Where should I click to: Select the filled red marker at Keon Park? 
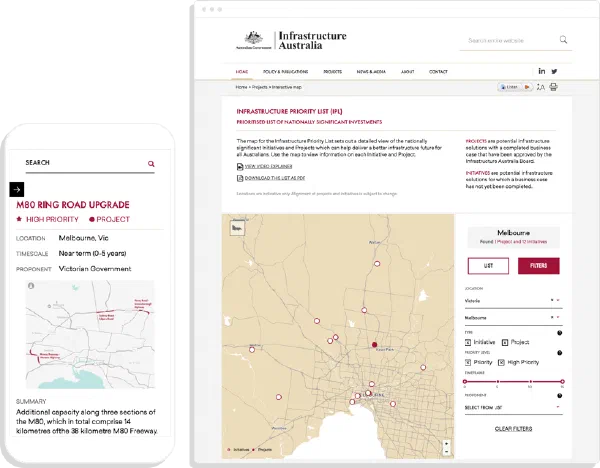coord(375,345)
